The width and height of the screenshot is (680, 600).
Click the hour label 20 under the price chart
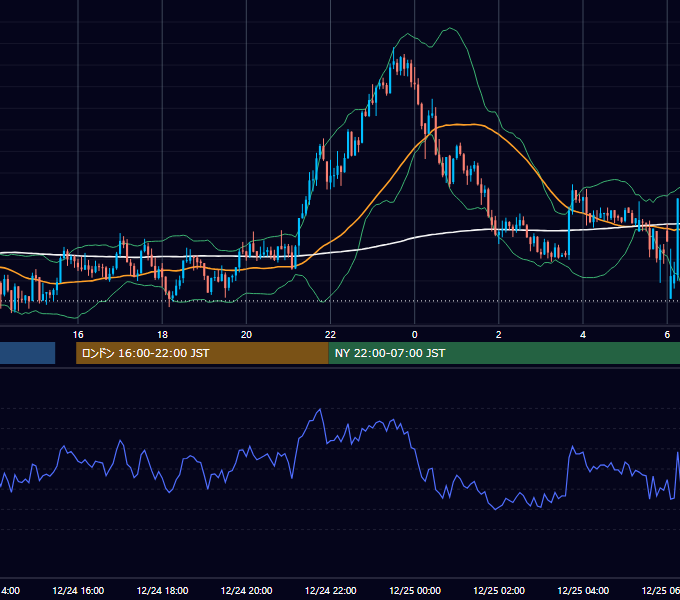246,335
